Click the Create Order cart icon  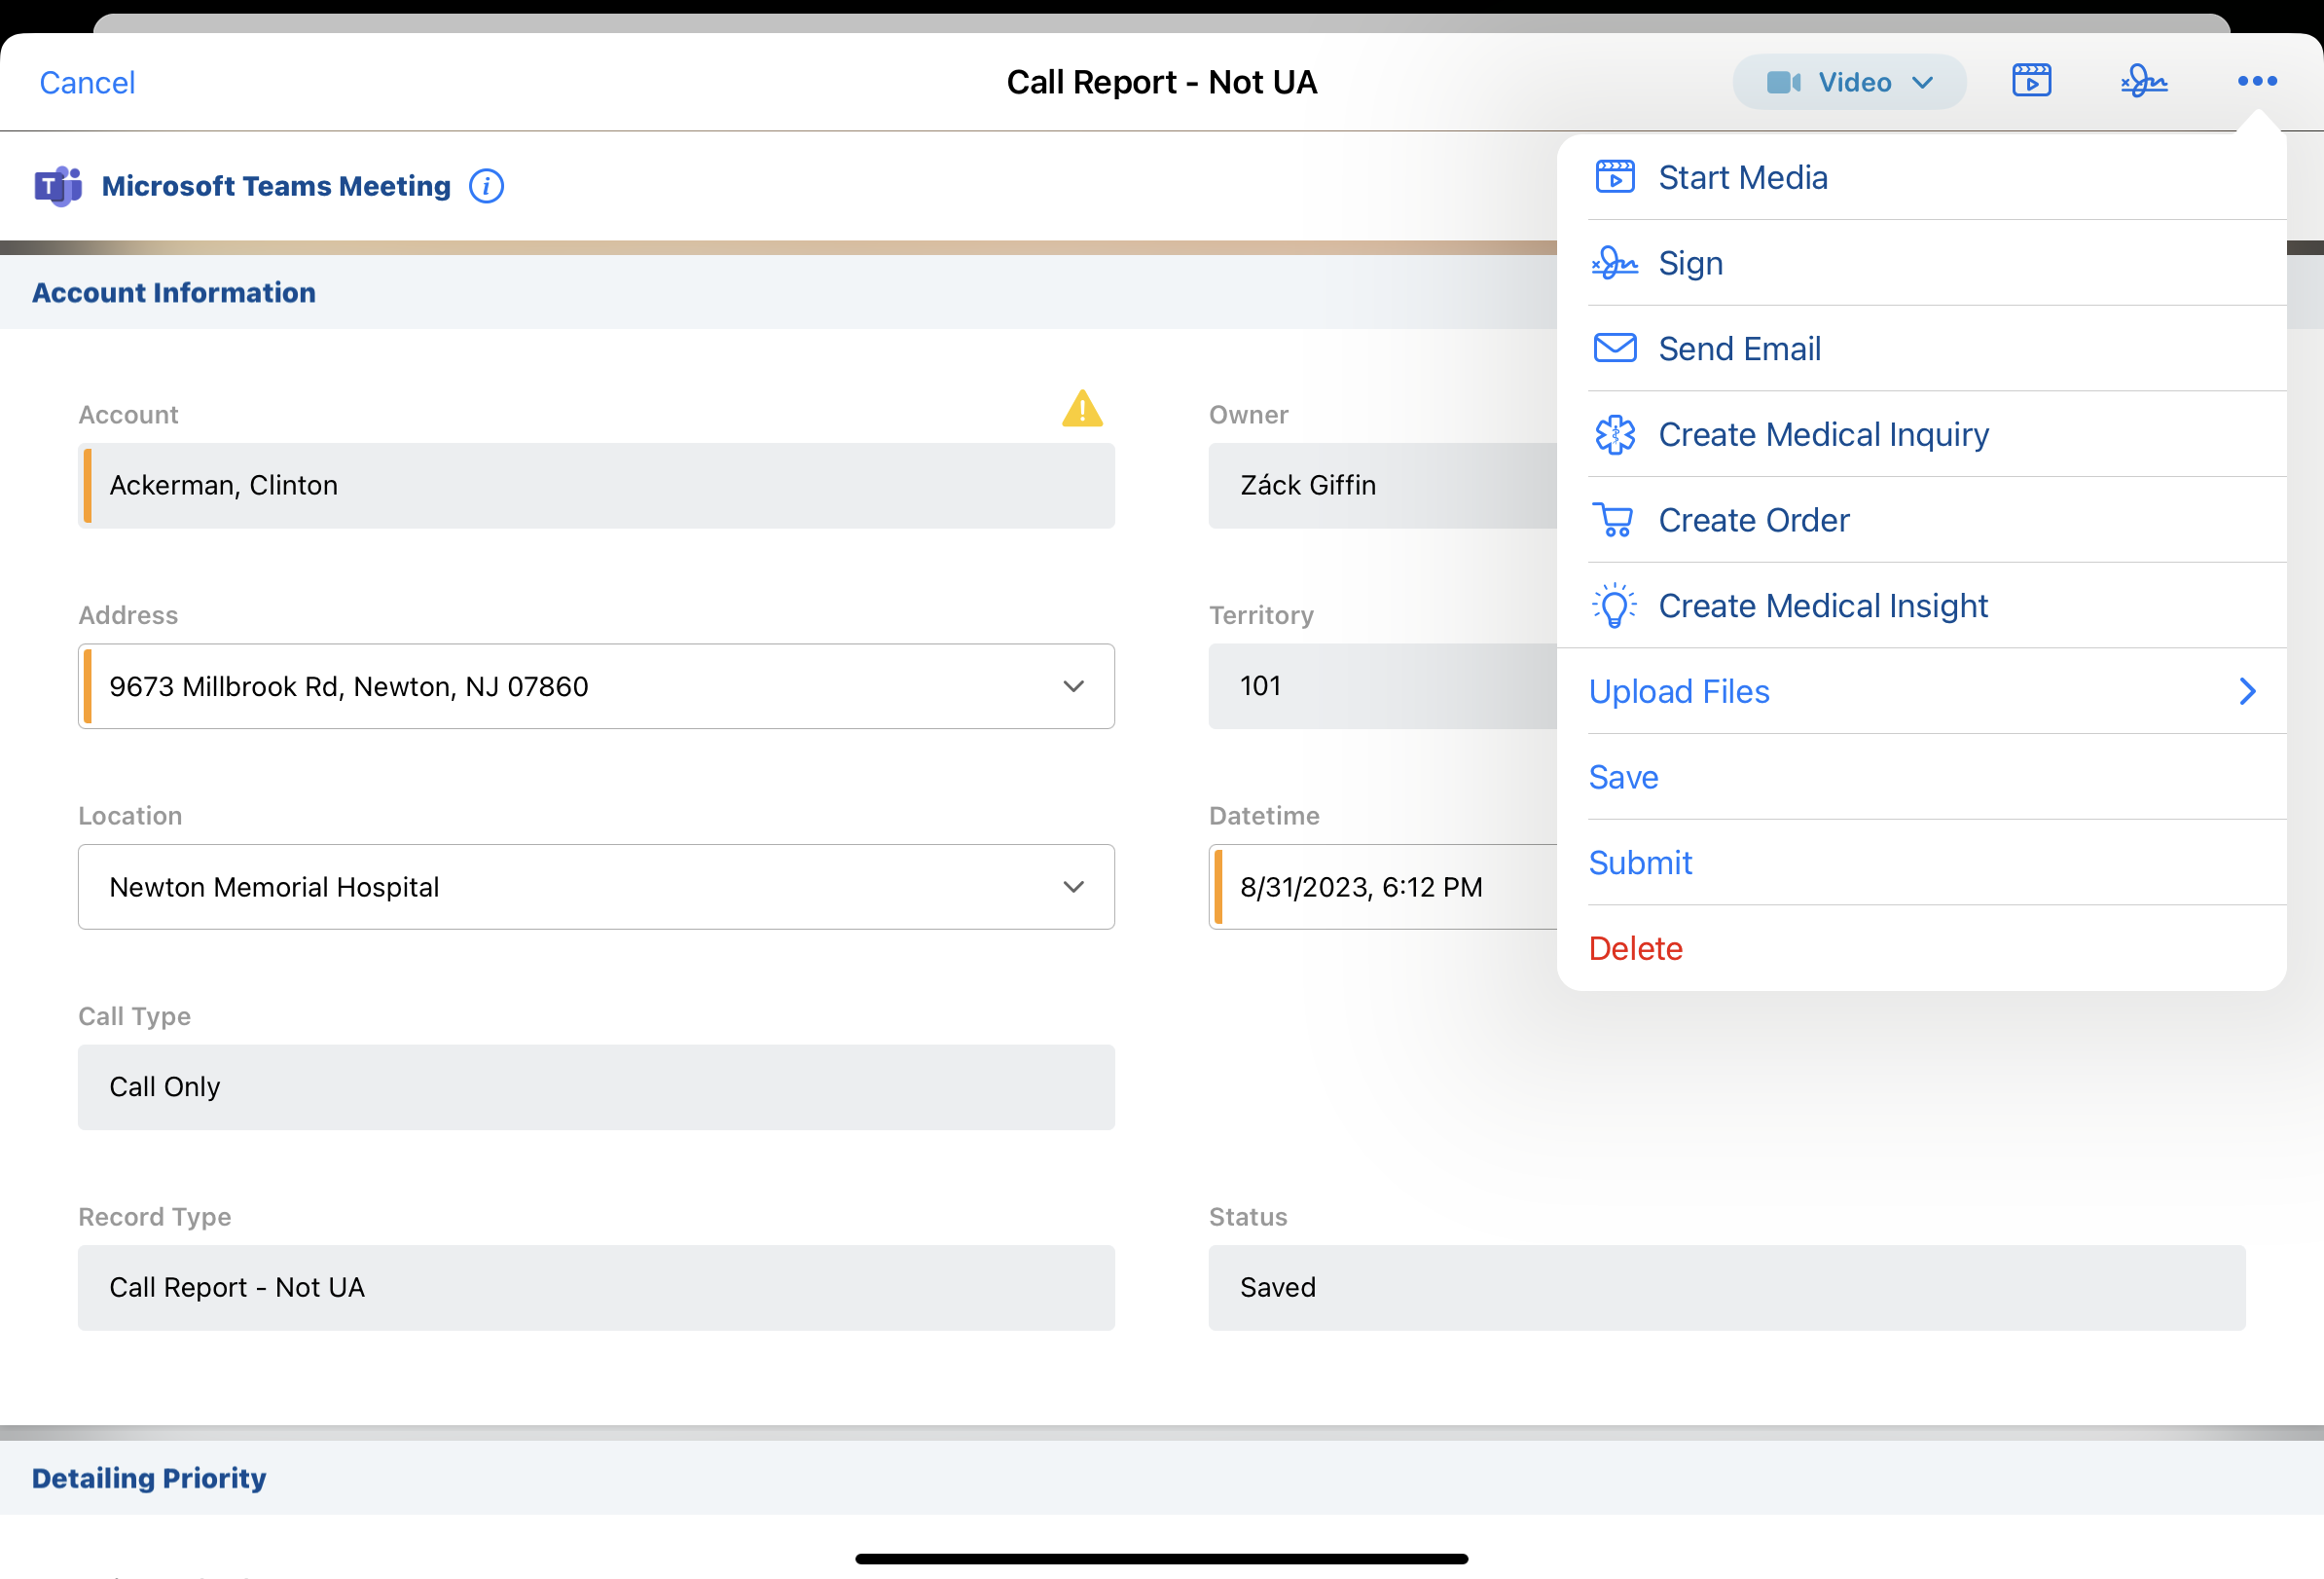[1614, 520]
